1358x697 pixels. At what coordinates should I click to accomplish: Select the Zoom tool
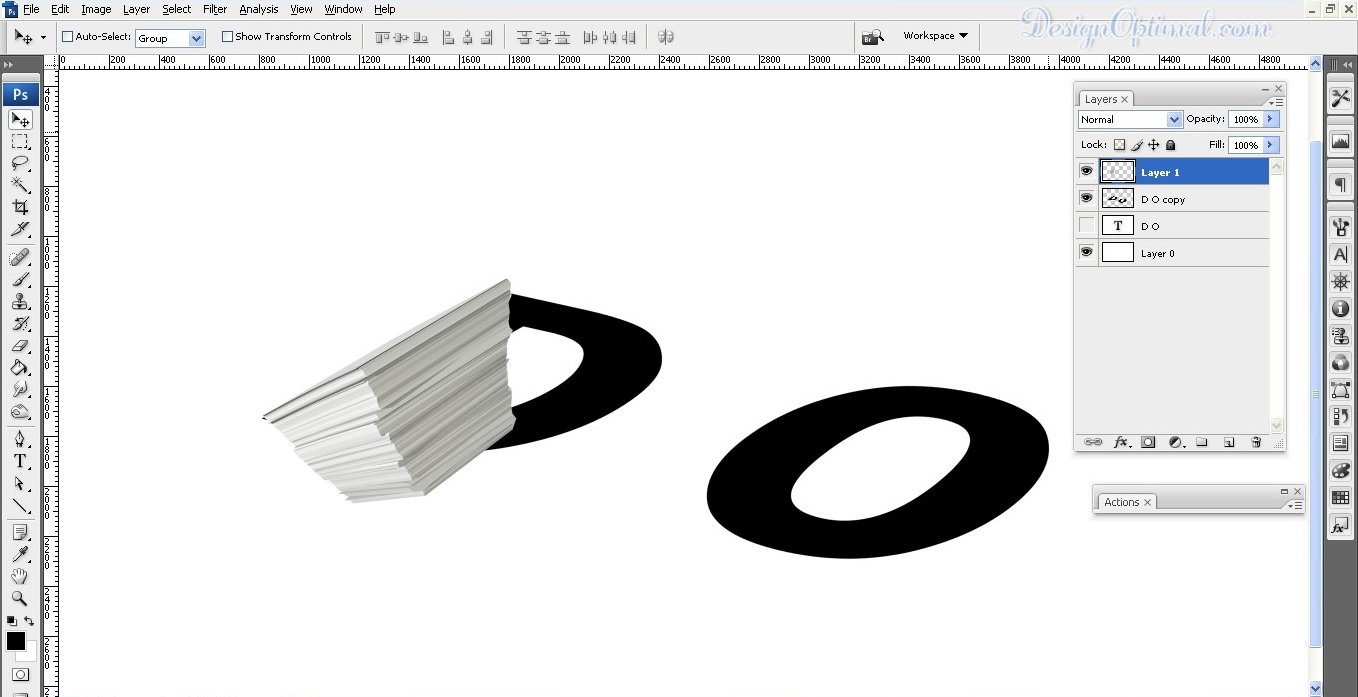[20, 599]
